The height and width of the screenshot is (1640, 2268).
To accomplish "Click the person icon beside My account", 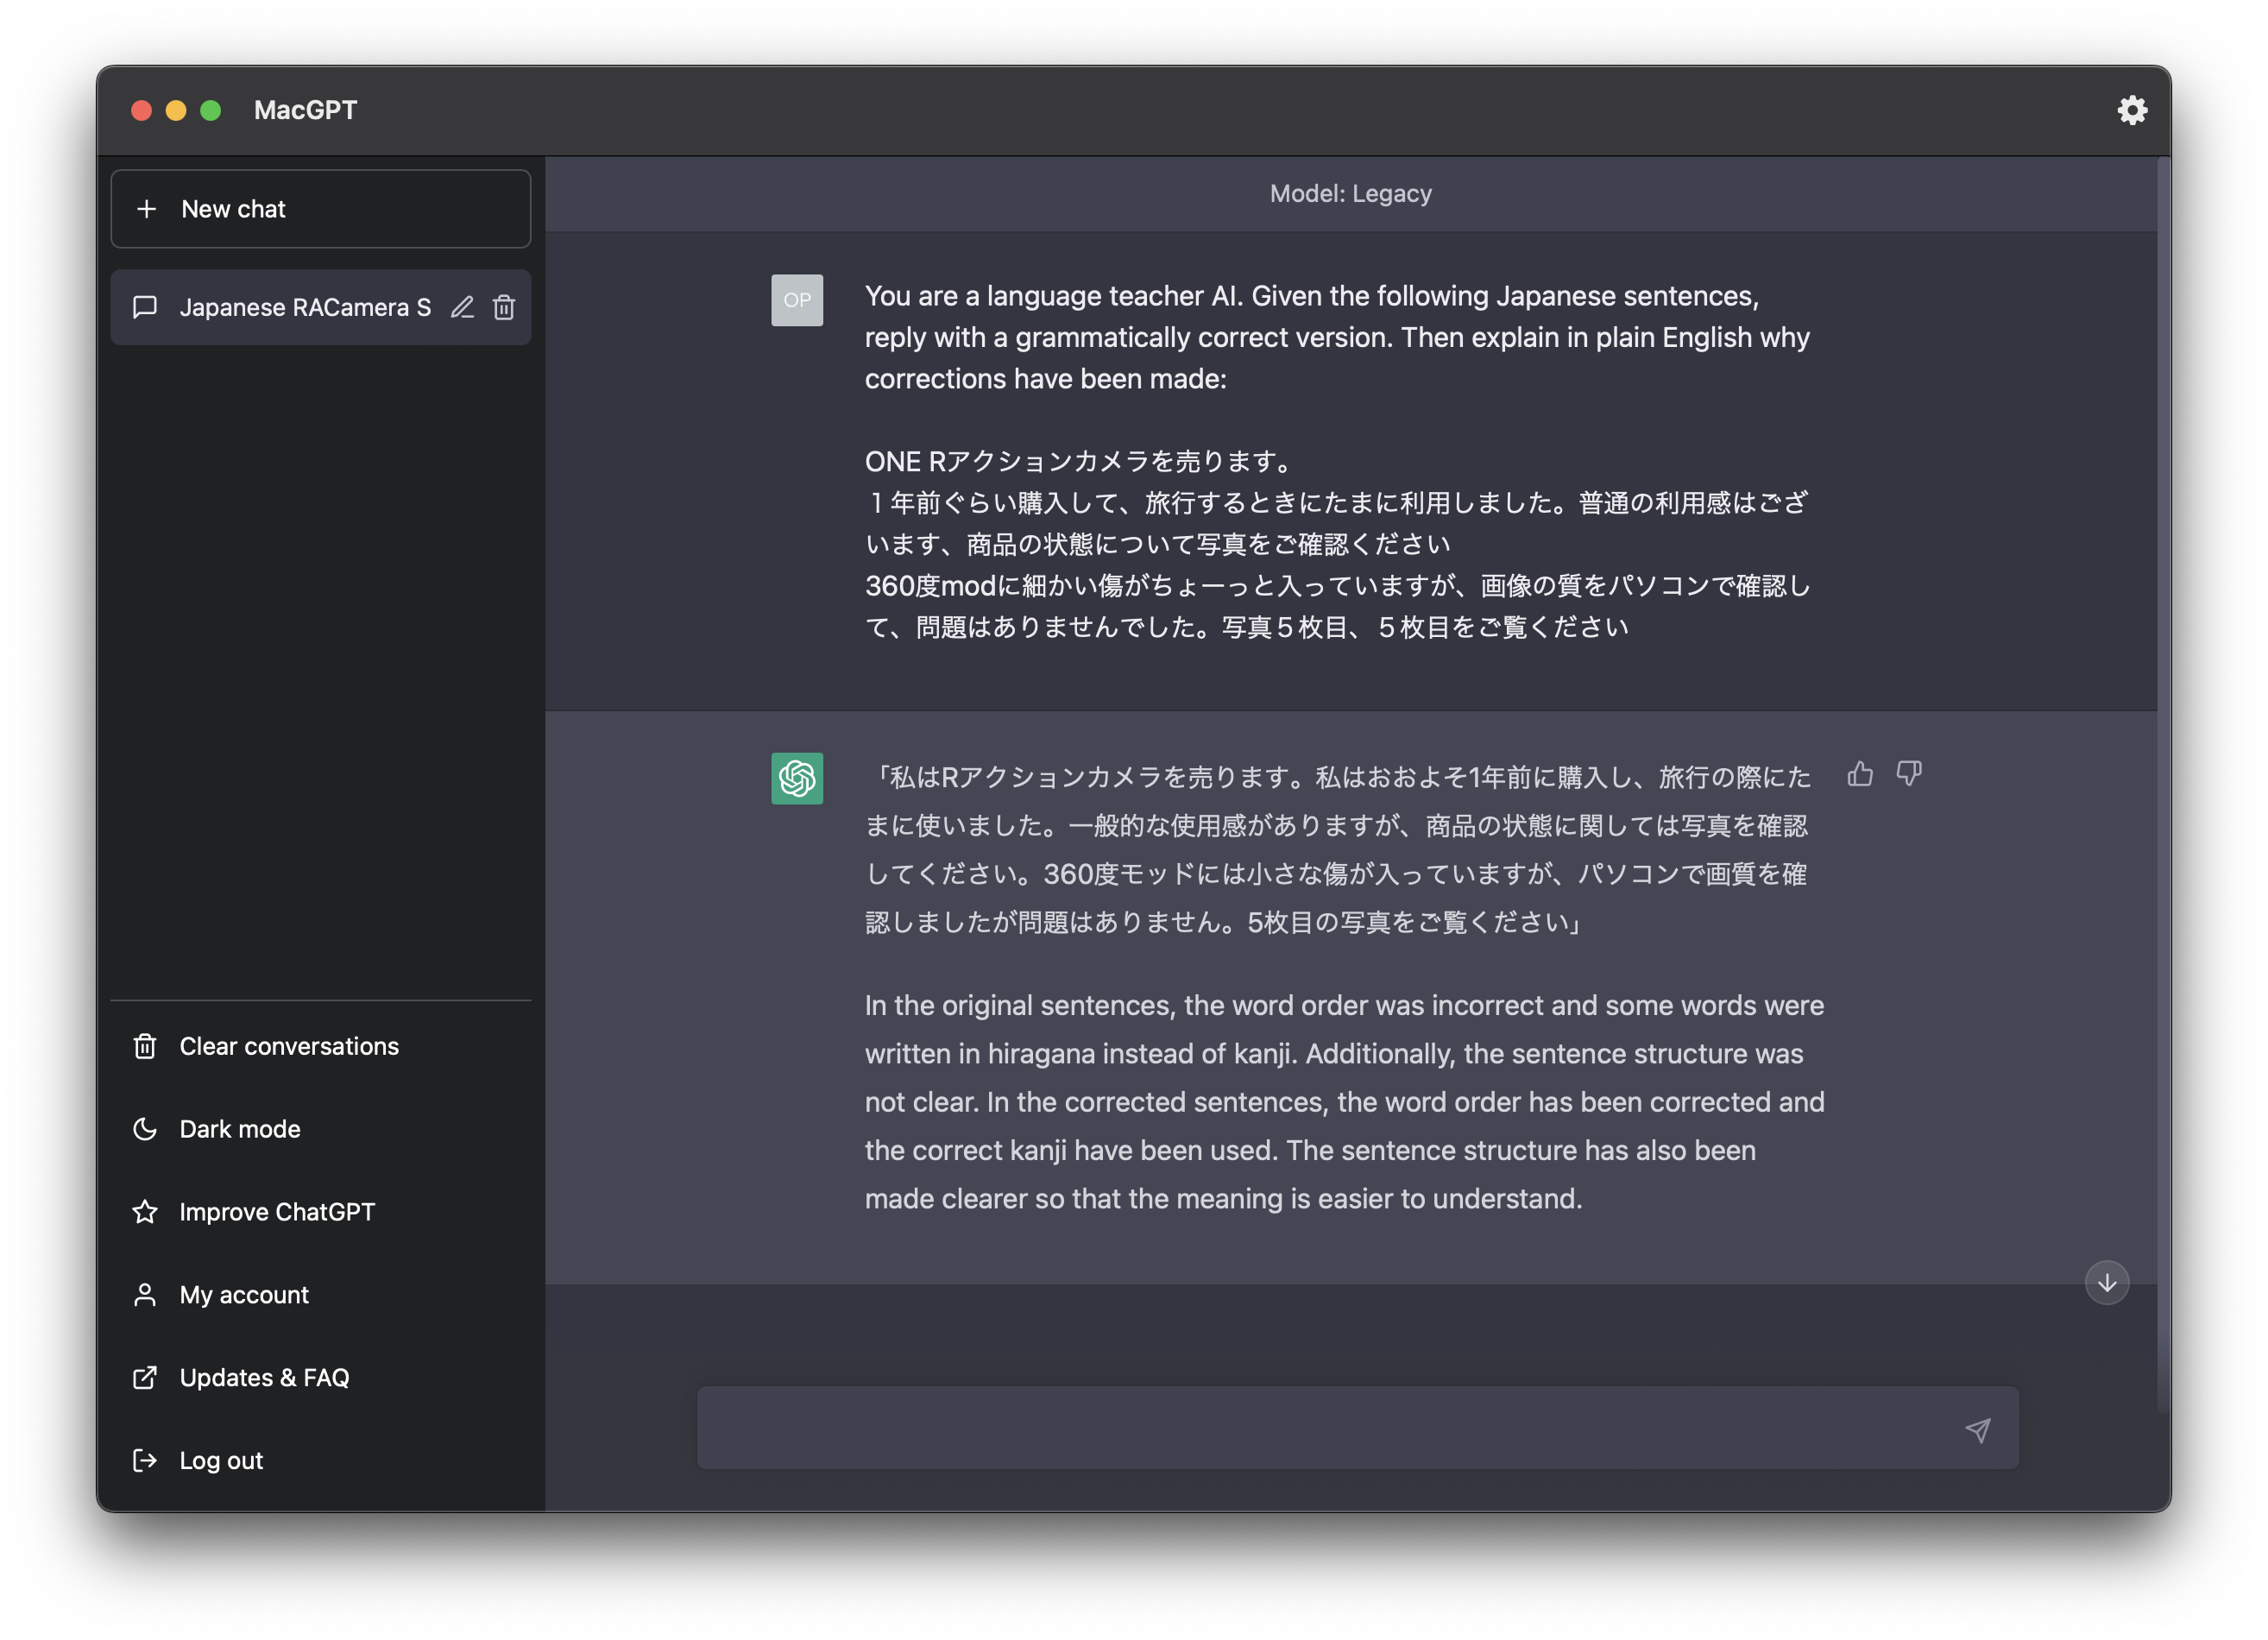I will click(x=145, y=1295).
